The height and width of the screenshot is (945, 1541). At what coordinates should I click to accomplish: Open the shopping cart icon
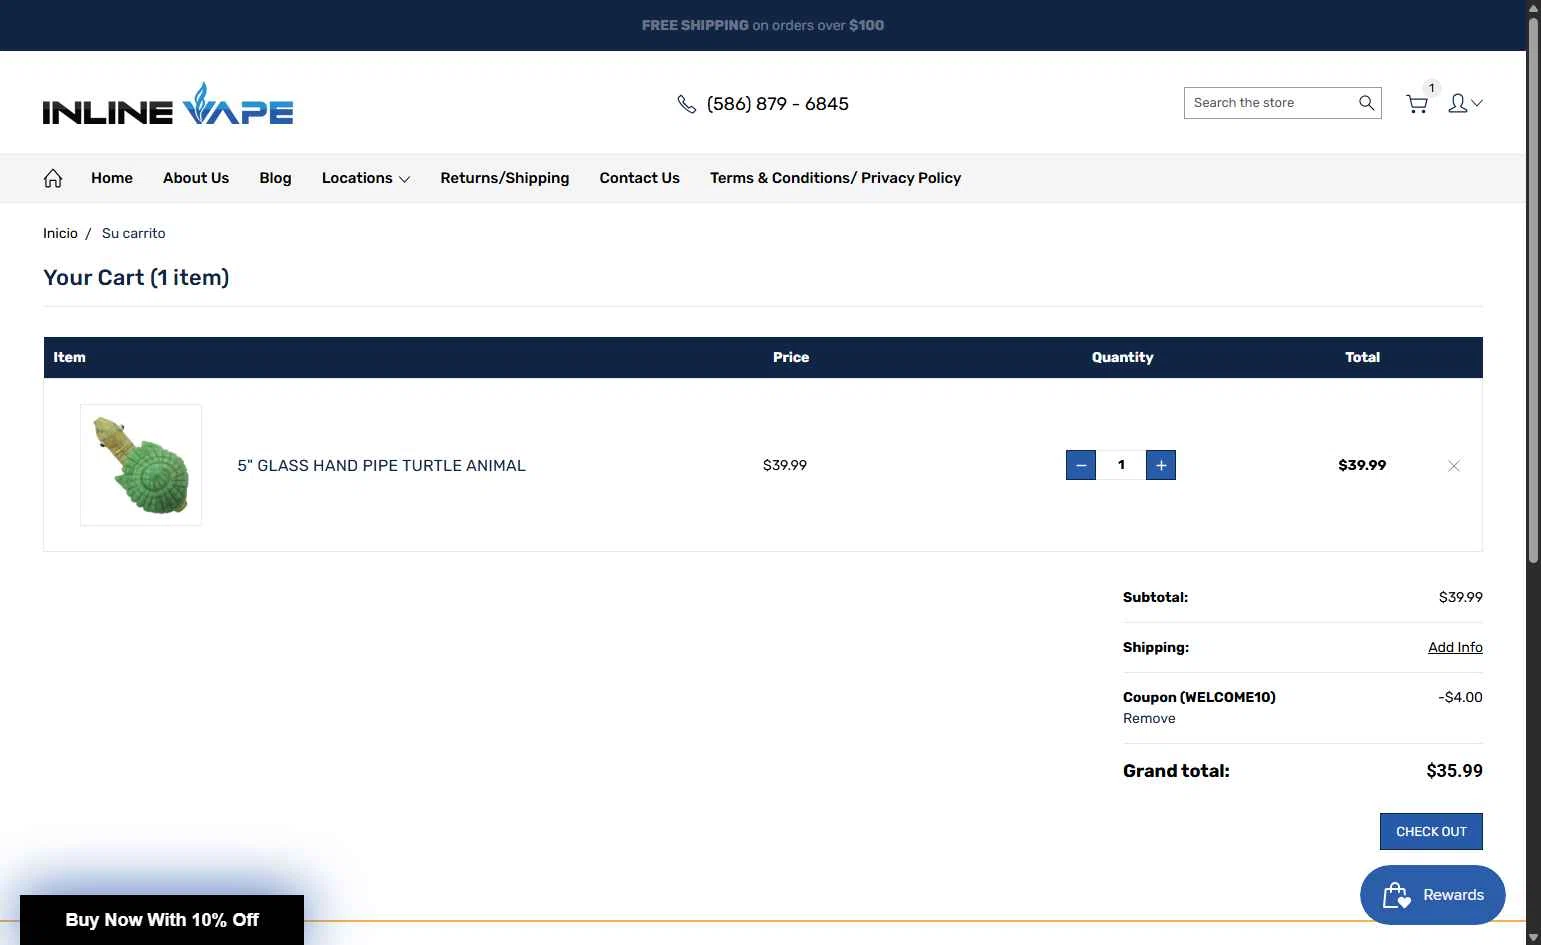point(1417,104)
